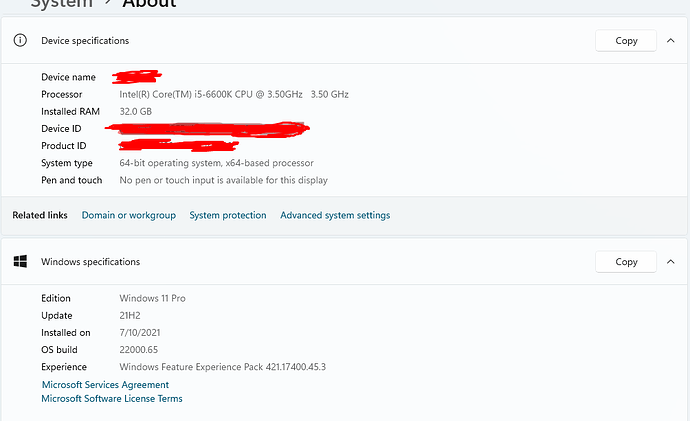This screenshot has width=690, height=421.
Task: Open System protection settings
Action: [228, 215]
